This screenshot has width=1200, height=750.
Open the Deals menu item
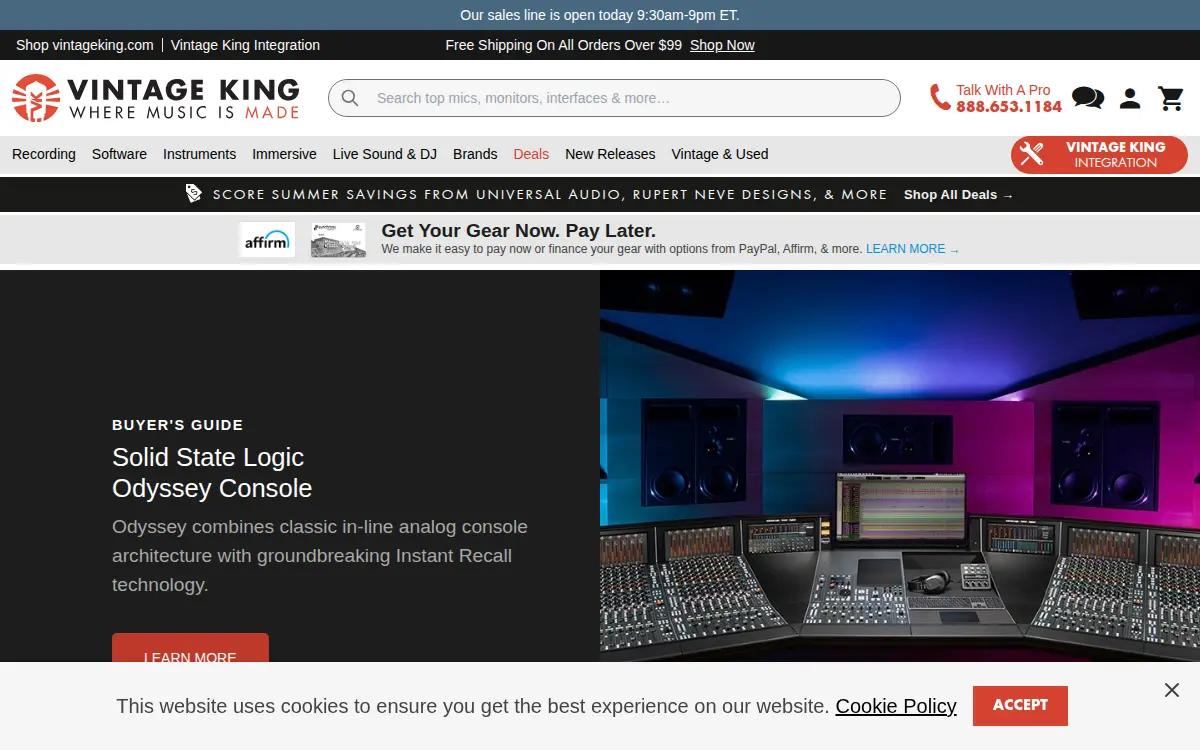click(x=531, y=154)
